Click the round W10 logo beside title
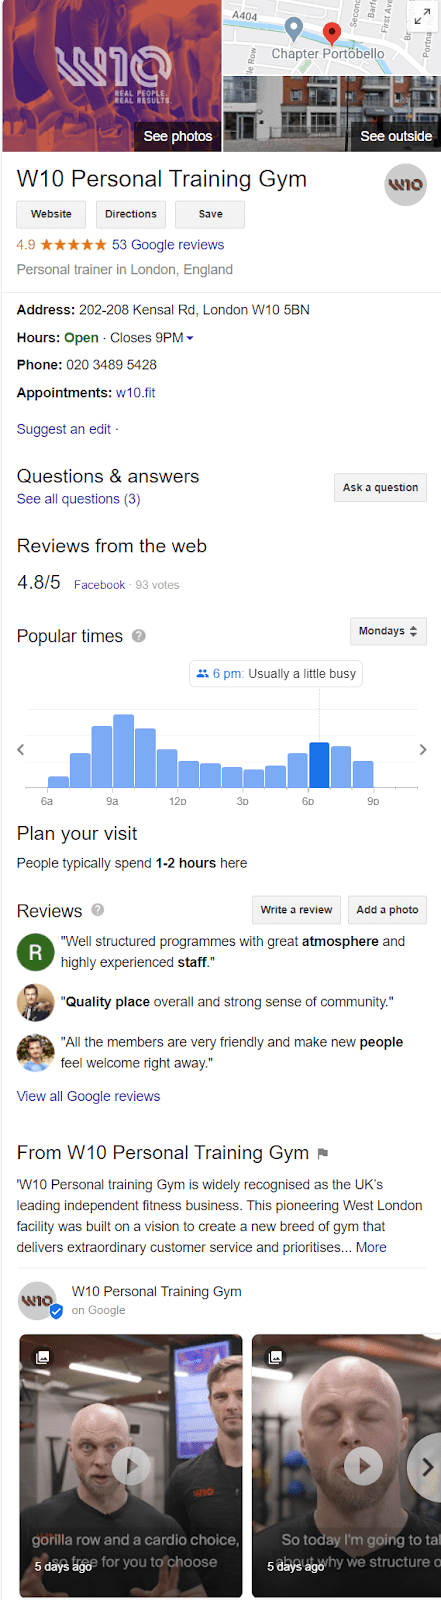 [x=405, y=184]
